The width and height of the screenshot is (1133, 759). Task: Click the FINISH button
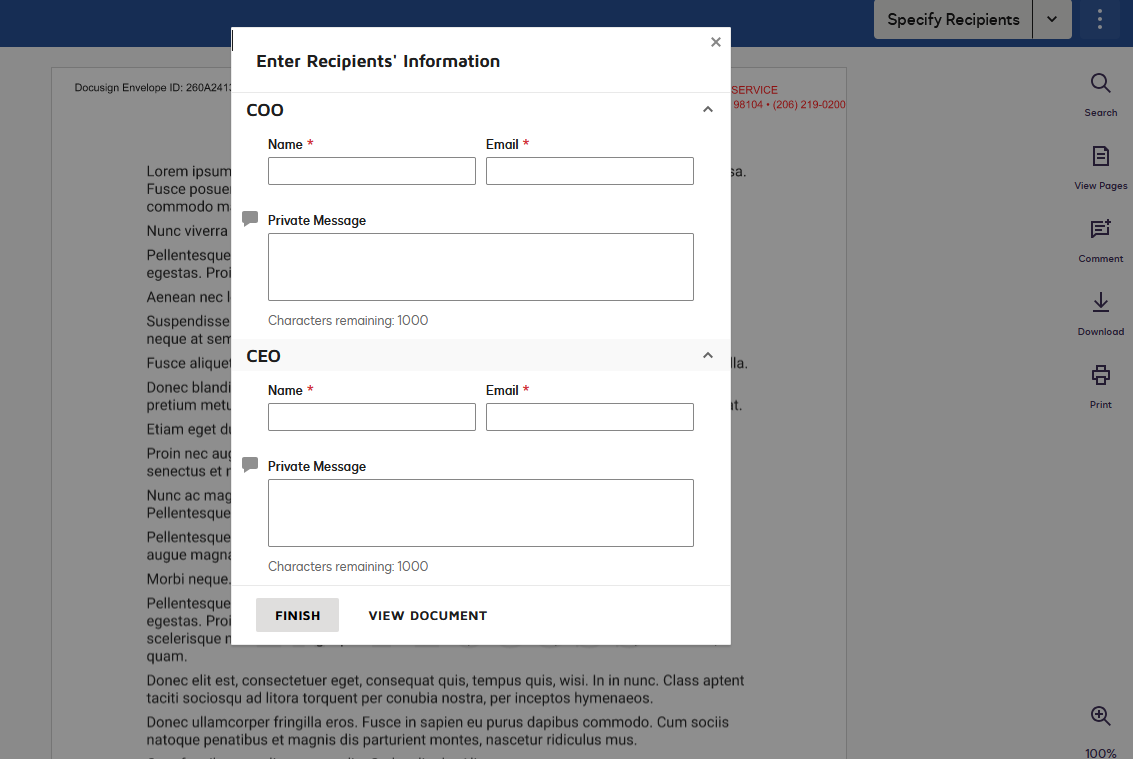(x=297, y=615)
